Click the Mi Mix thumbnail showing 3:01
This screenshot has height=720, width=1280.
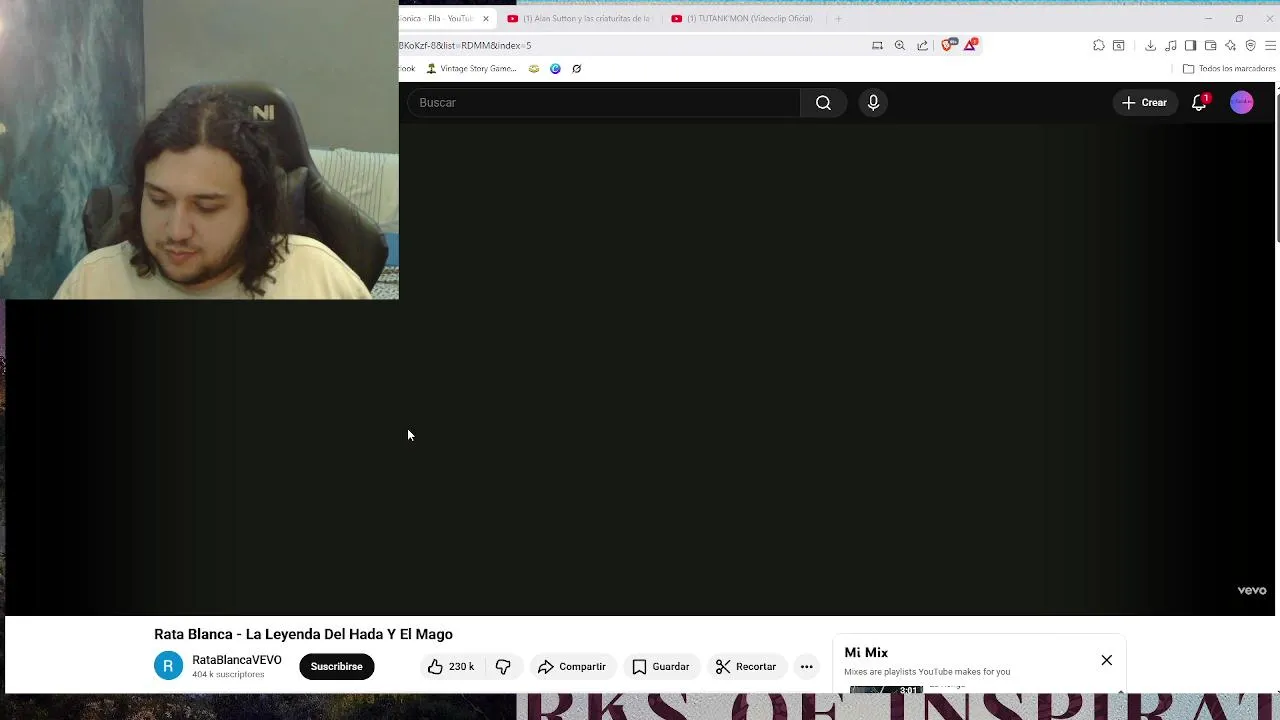(886, 689)
